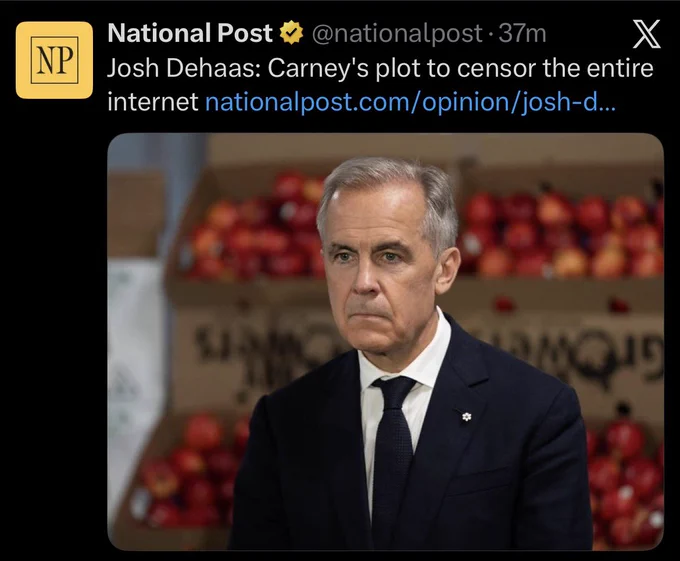Viewport: 680px width, 561px height.
Task: Click the gold verified badge
Action: coord(291,33)
